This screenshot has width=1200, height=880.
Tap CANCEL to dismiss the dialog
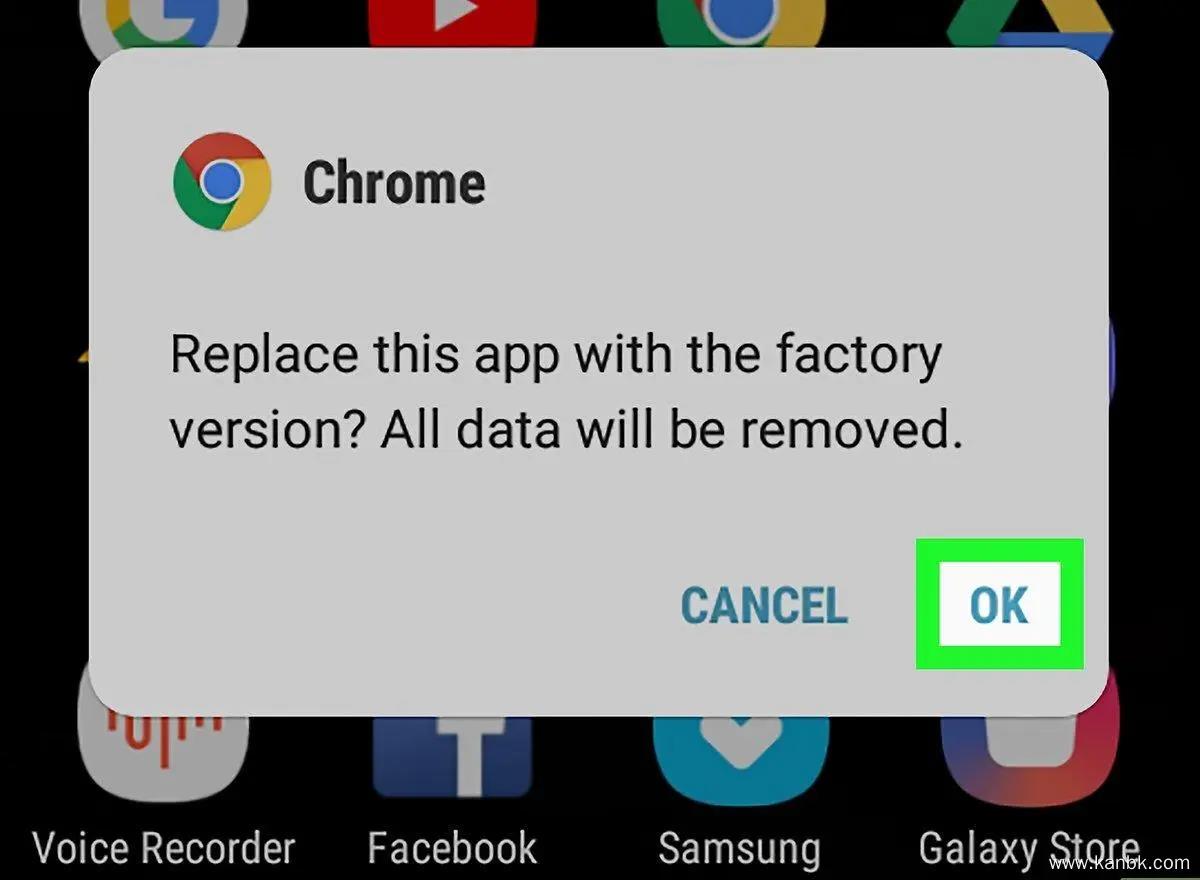tap(764, 606)
